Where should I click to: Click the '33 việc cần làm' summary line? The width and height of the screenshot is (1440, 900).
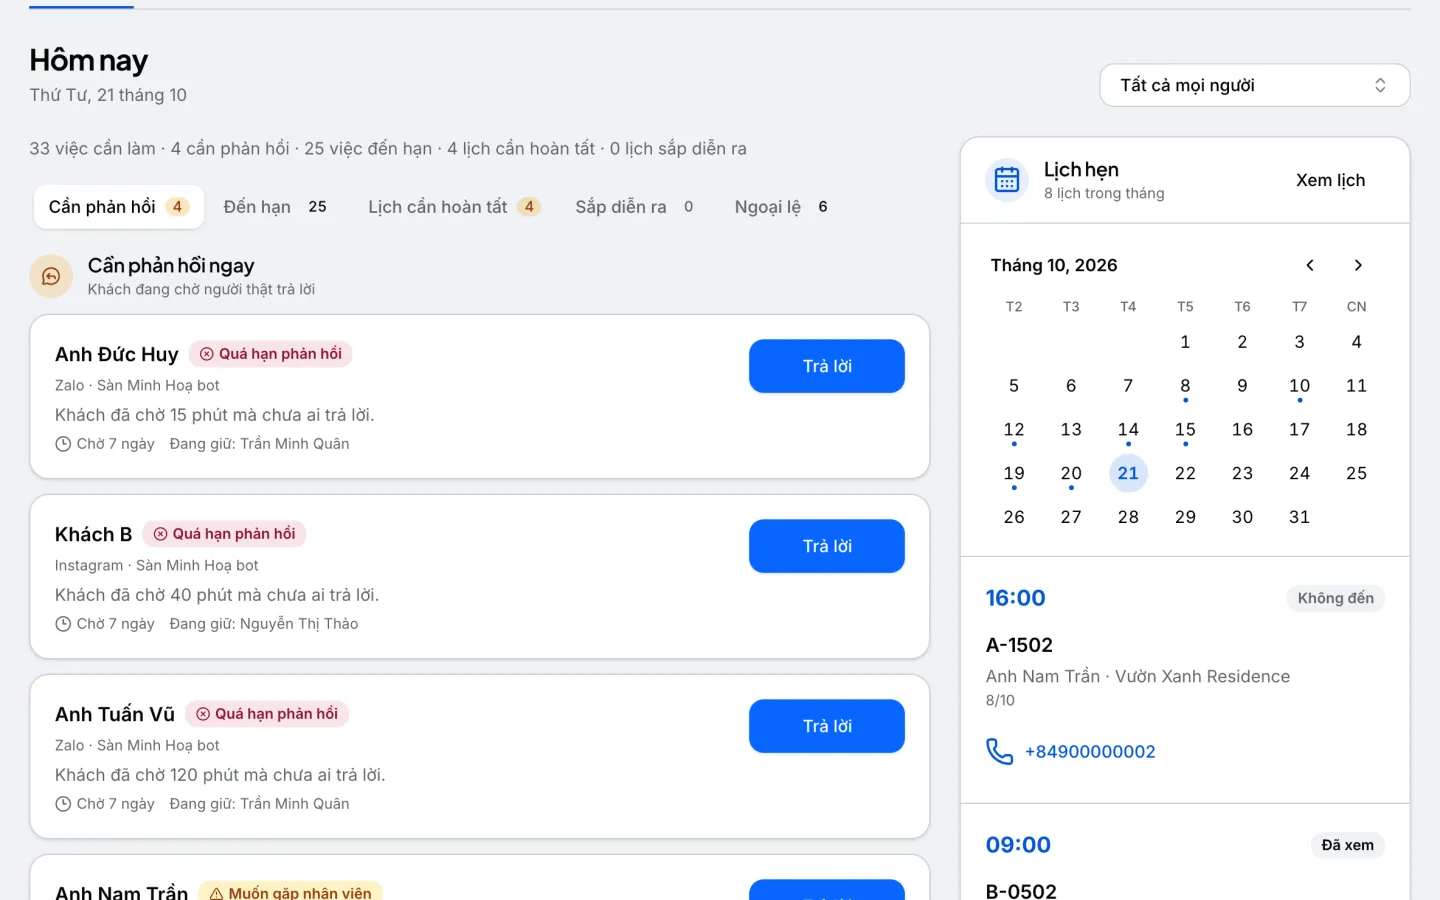click(388, 148)
